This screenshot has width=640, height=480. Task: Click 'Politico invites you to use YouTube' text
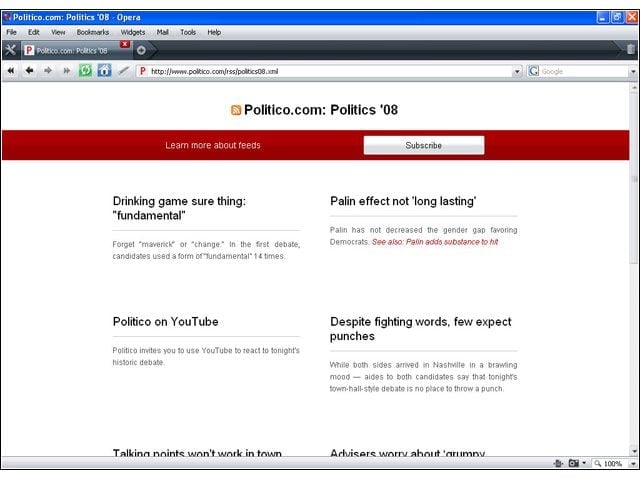tap(206, 356)
